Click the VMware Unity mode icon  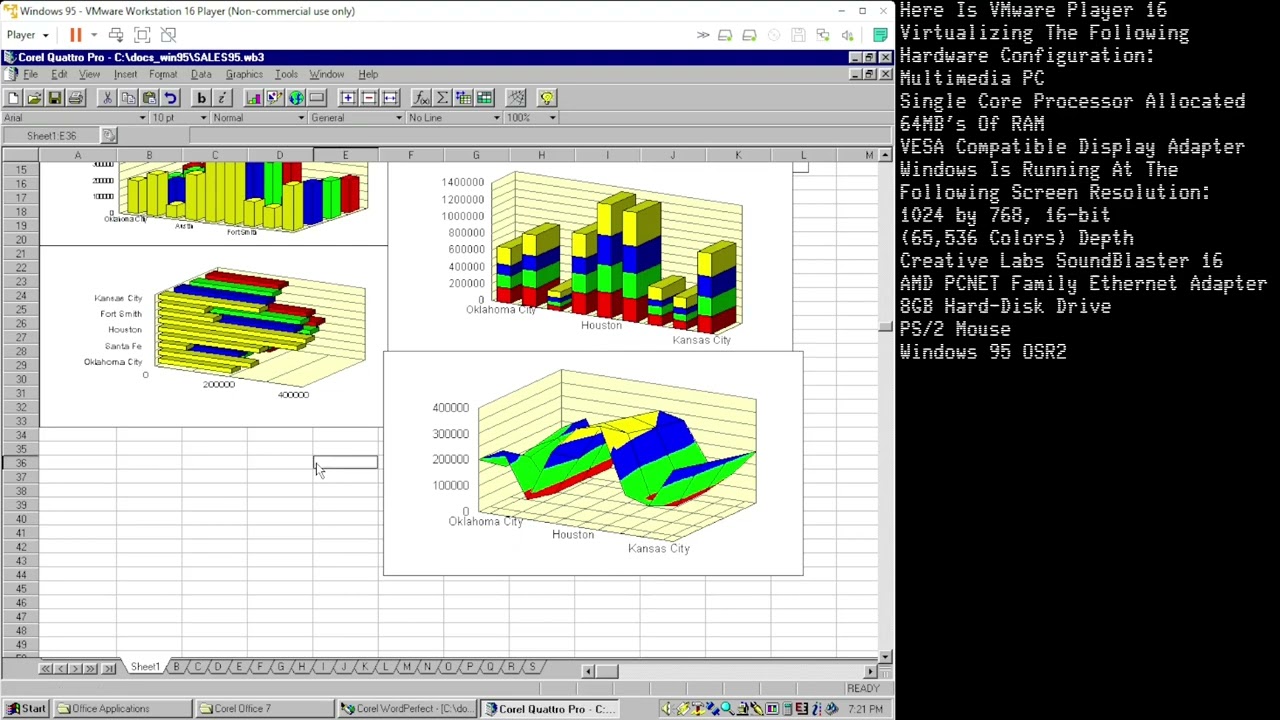click(168, 36)
